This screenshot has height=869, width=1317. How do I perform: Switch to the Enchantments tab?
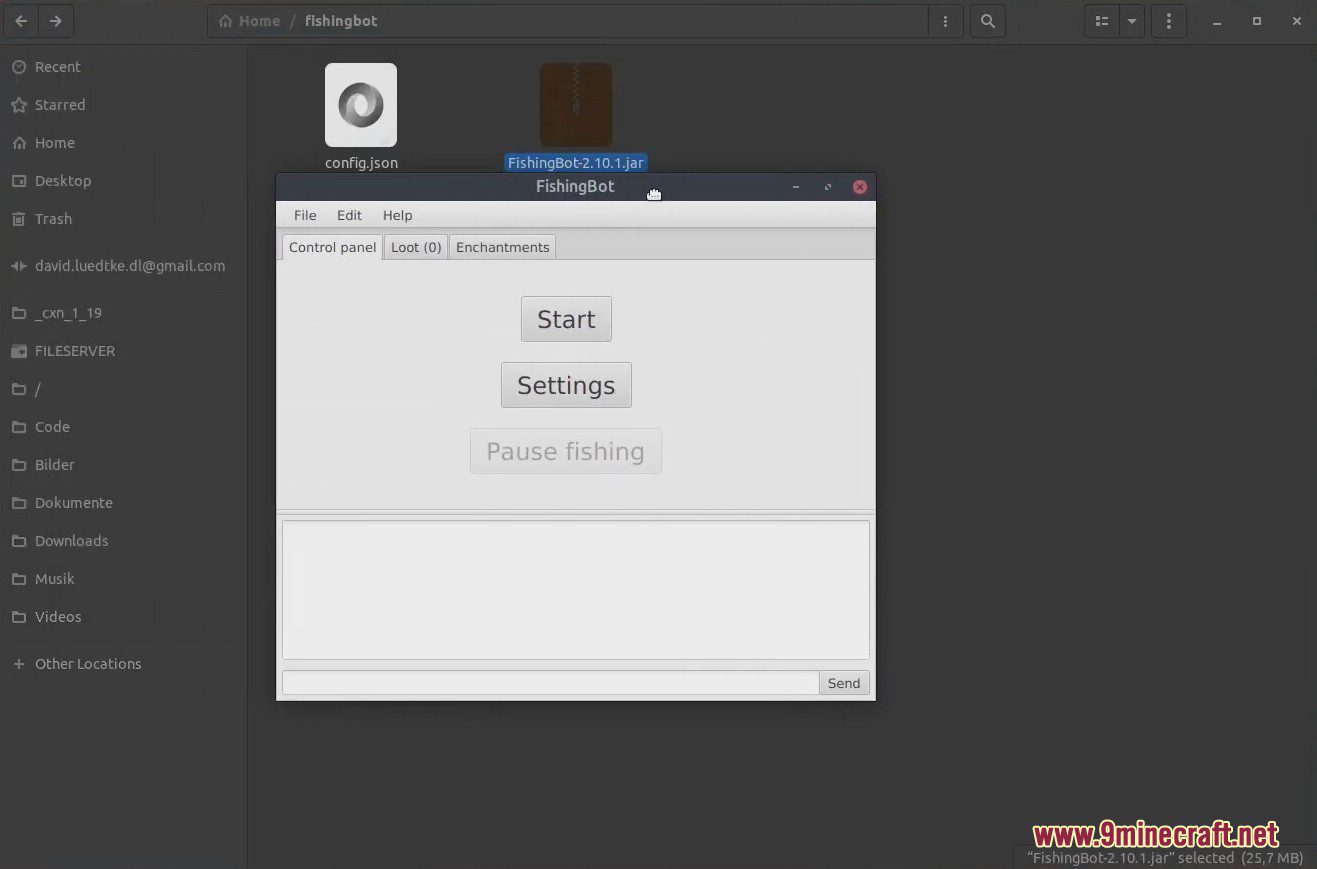(x=502, y=247)
